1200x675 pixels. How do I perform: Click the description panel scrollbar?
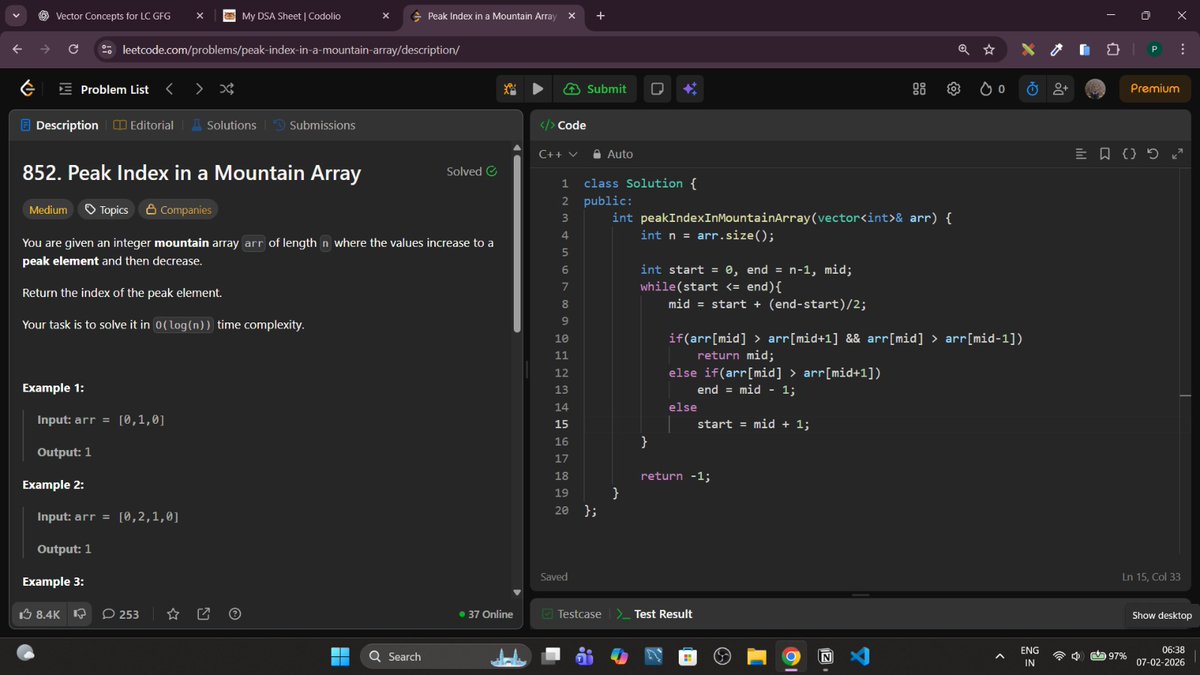click(x=517, y=245)
